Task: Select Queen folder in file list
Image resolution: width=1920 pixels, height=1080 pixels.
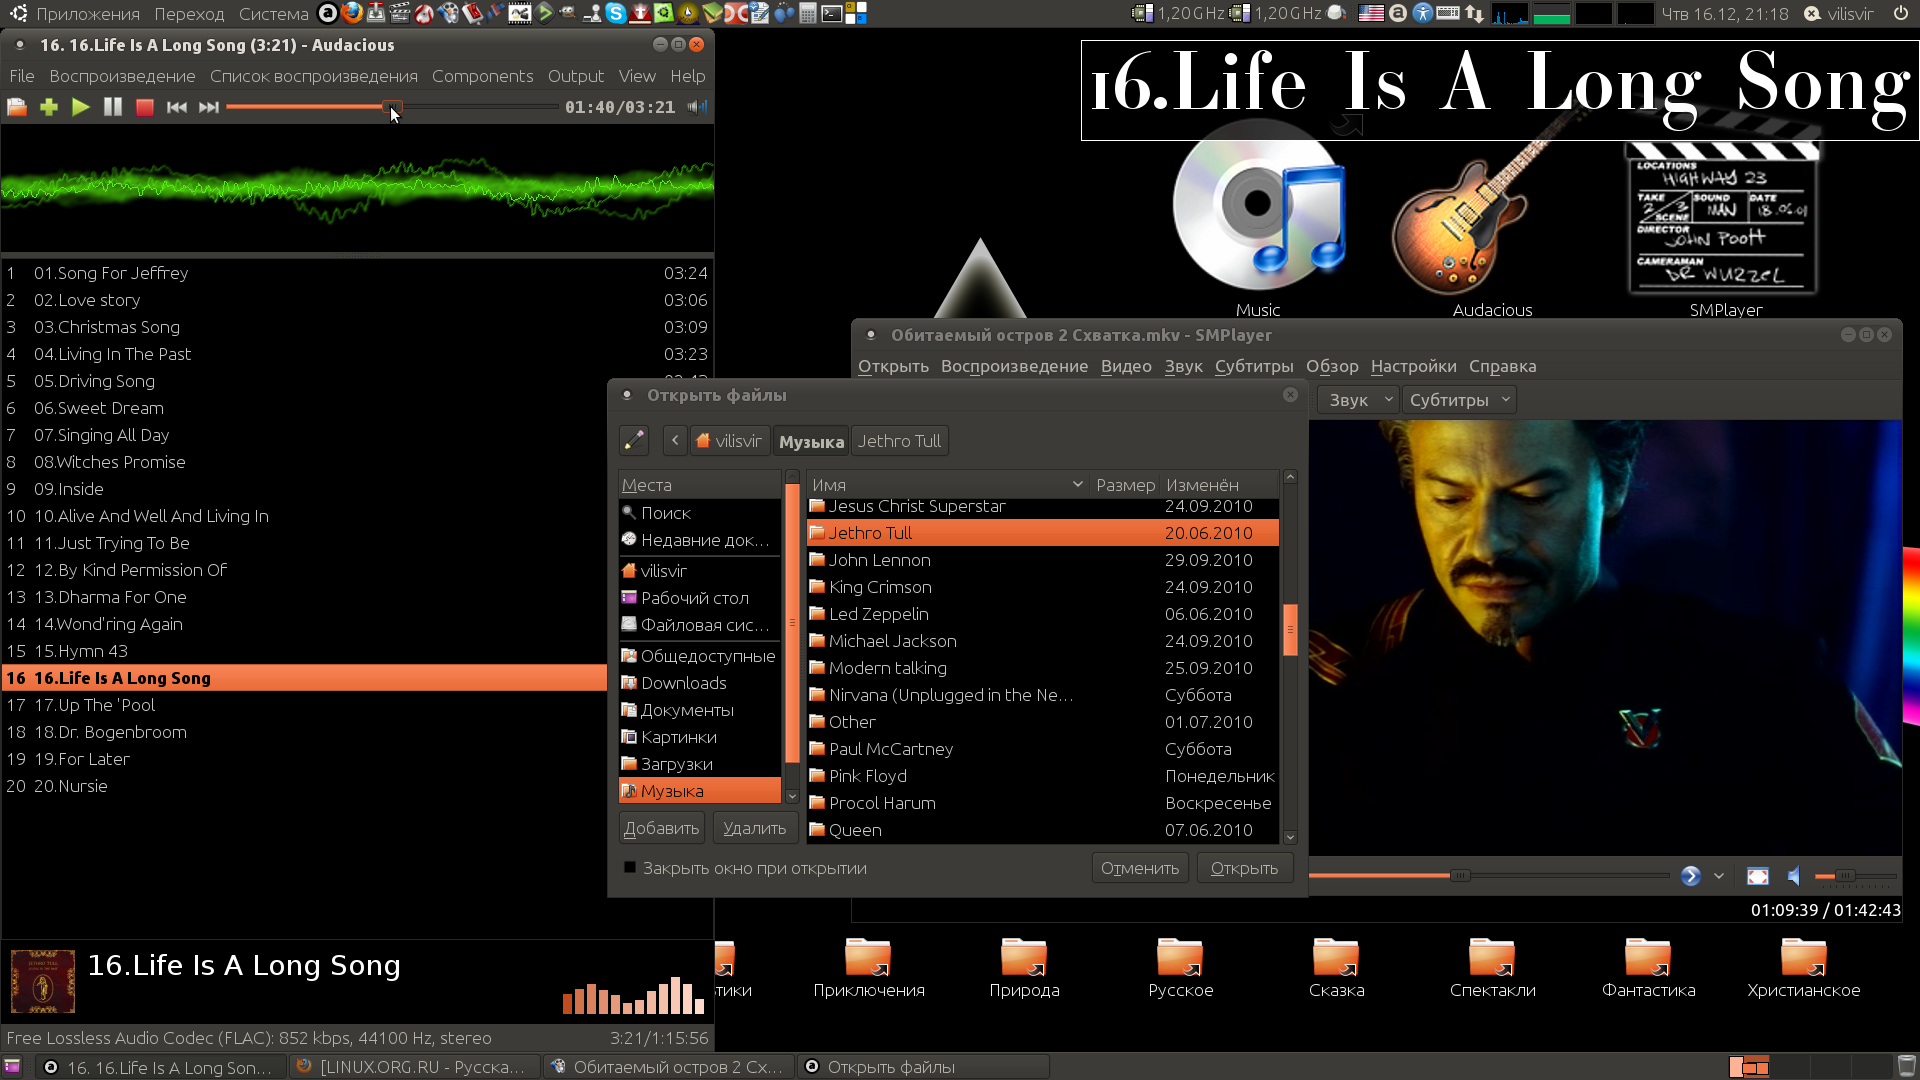Action: pyautogui.click(x=1043, y=830)
